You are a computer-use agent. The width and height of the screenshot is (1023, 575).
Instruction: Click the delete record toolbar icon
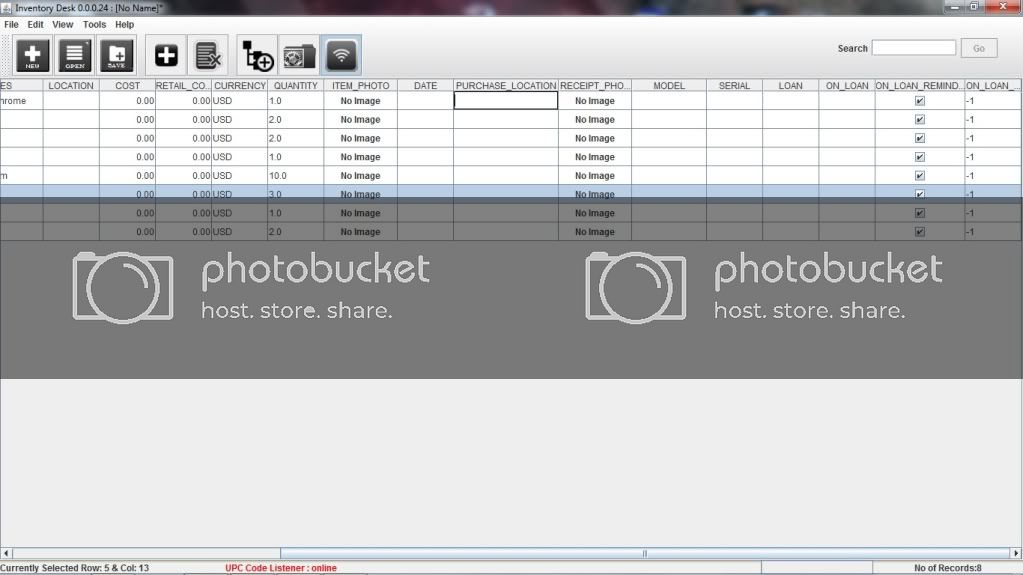pos(208,55)
